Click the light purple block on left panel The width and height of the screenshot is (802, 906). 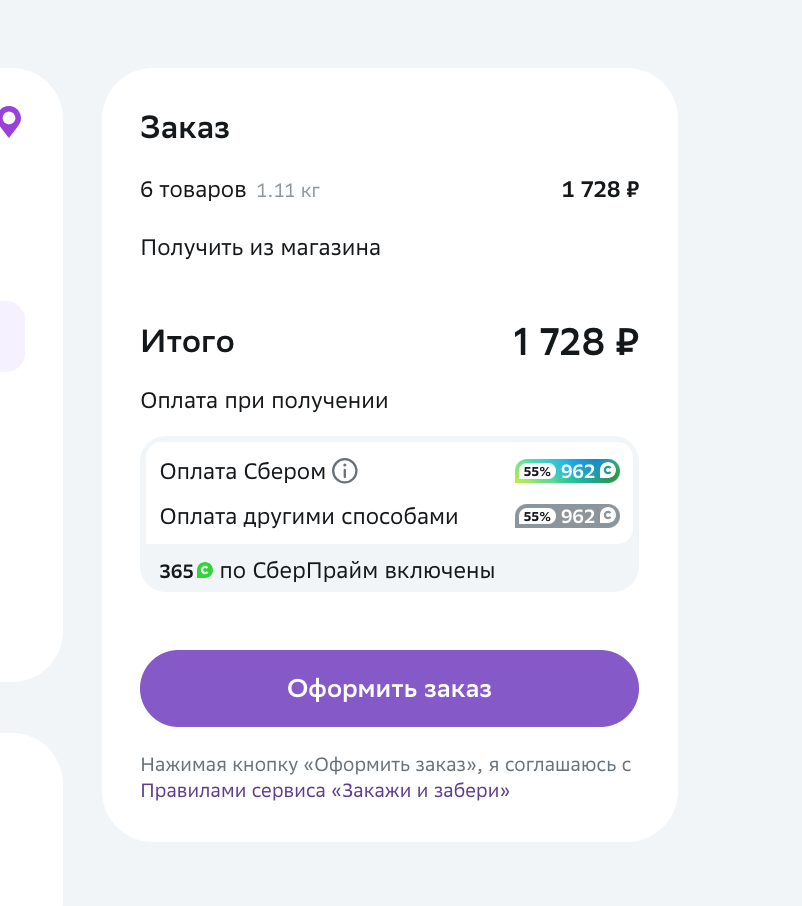click(12, 336)
